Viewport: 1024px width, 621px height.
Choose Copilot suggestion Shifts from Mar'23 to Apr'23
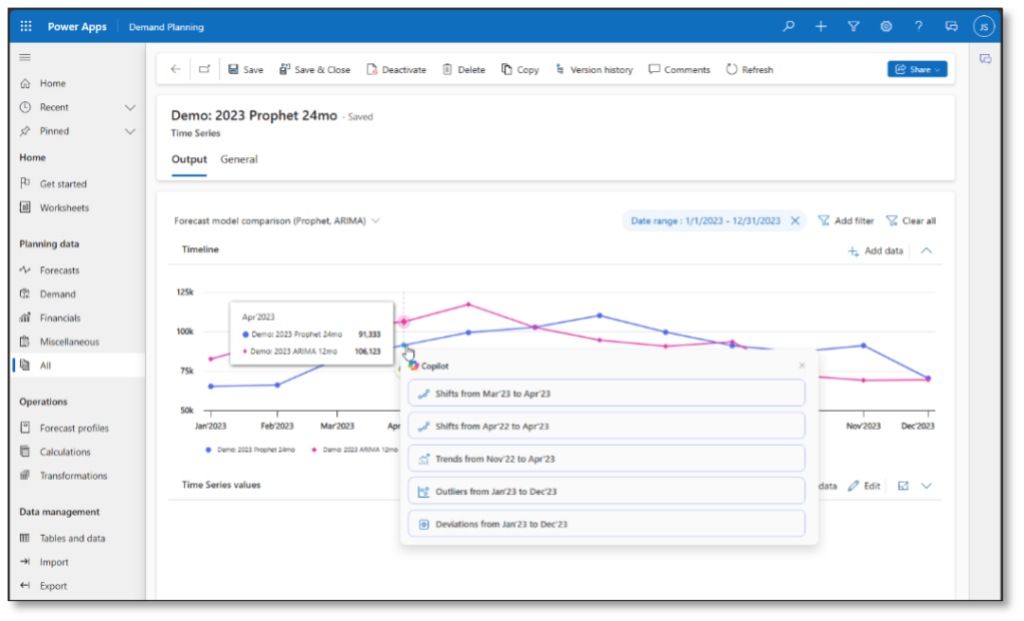pyautogui.click(x=606, y=393)
